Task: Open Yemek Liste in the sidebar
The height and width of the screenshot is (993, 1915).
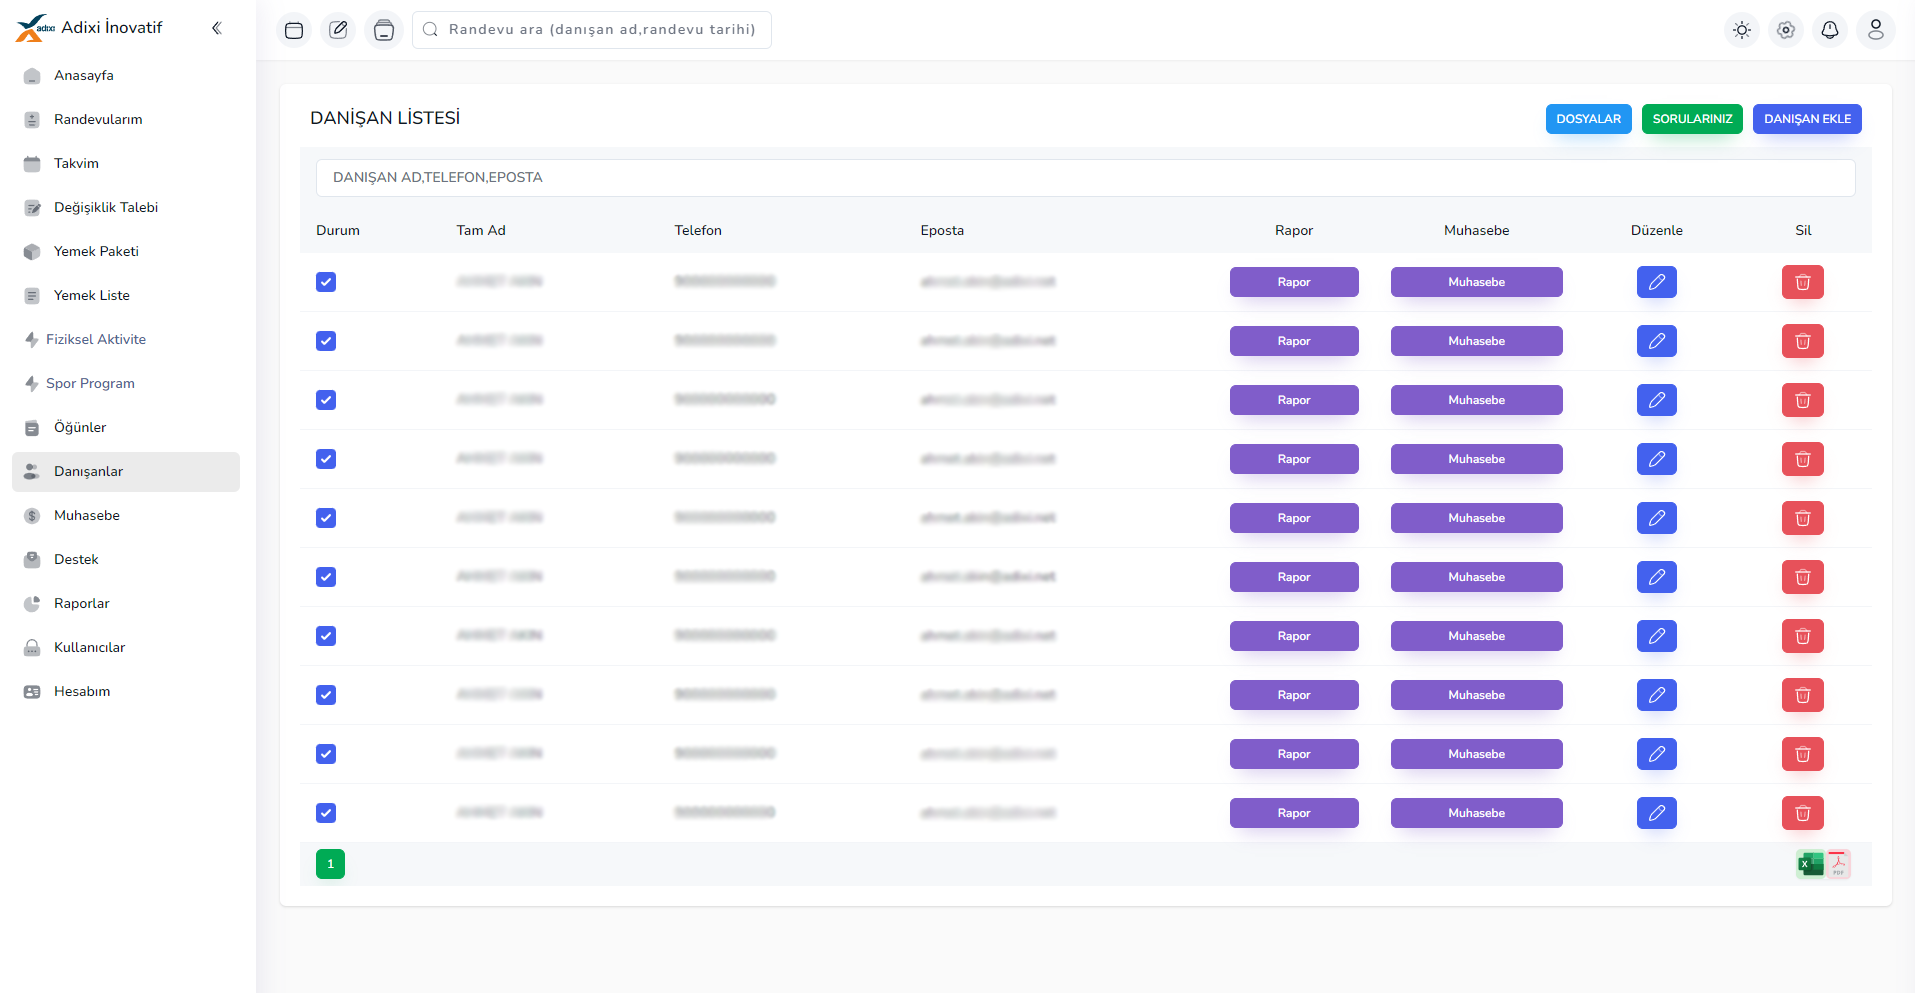Action: click(x=126, y=296)
